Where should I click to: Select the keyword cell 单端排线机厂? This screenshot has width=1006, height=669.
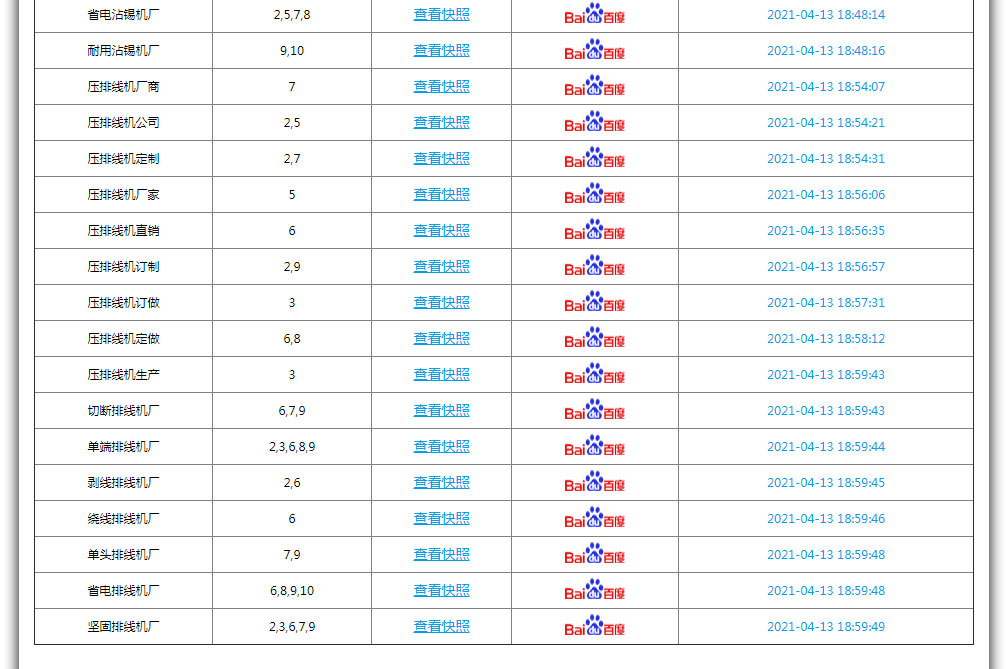pos(123,446)
